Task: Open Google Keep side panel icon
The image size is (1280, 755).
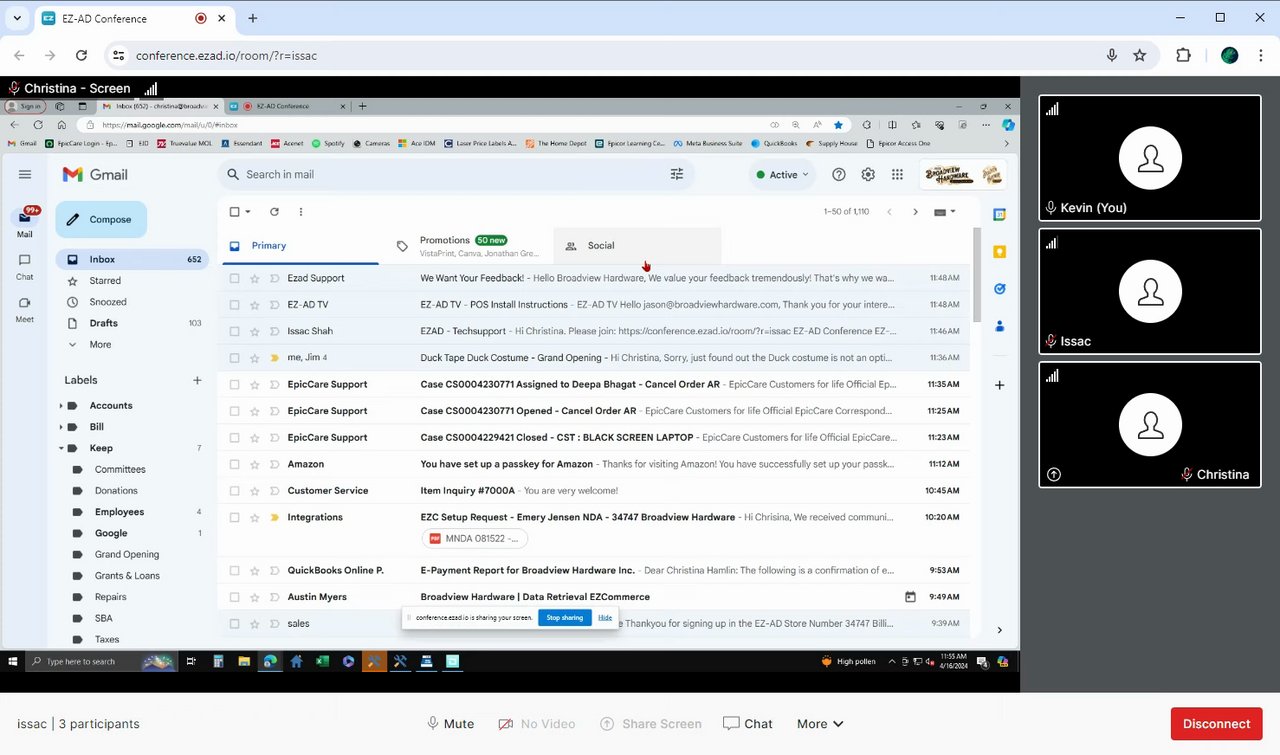Action: tap(999, 252)
